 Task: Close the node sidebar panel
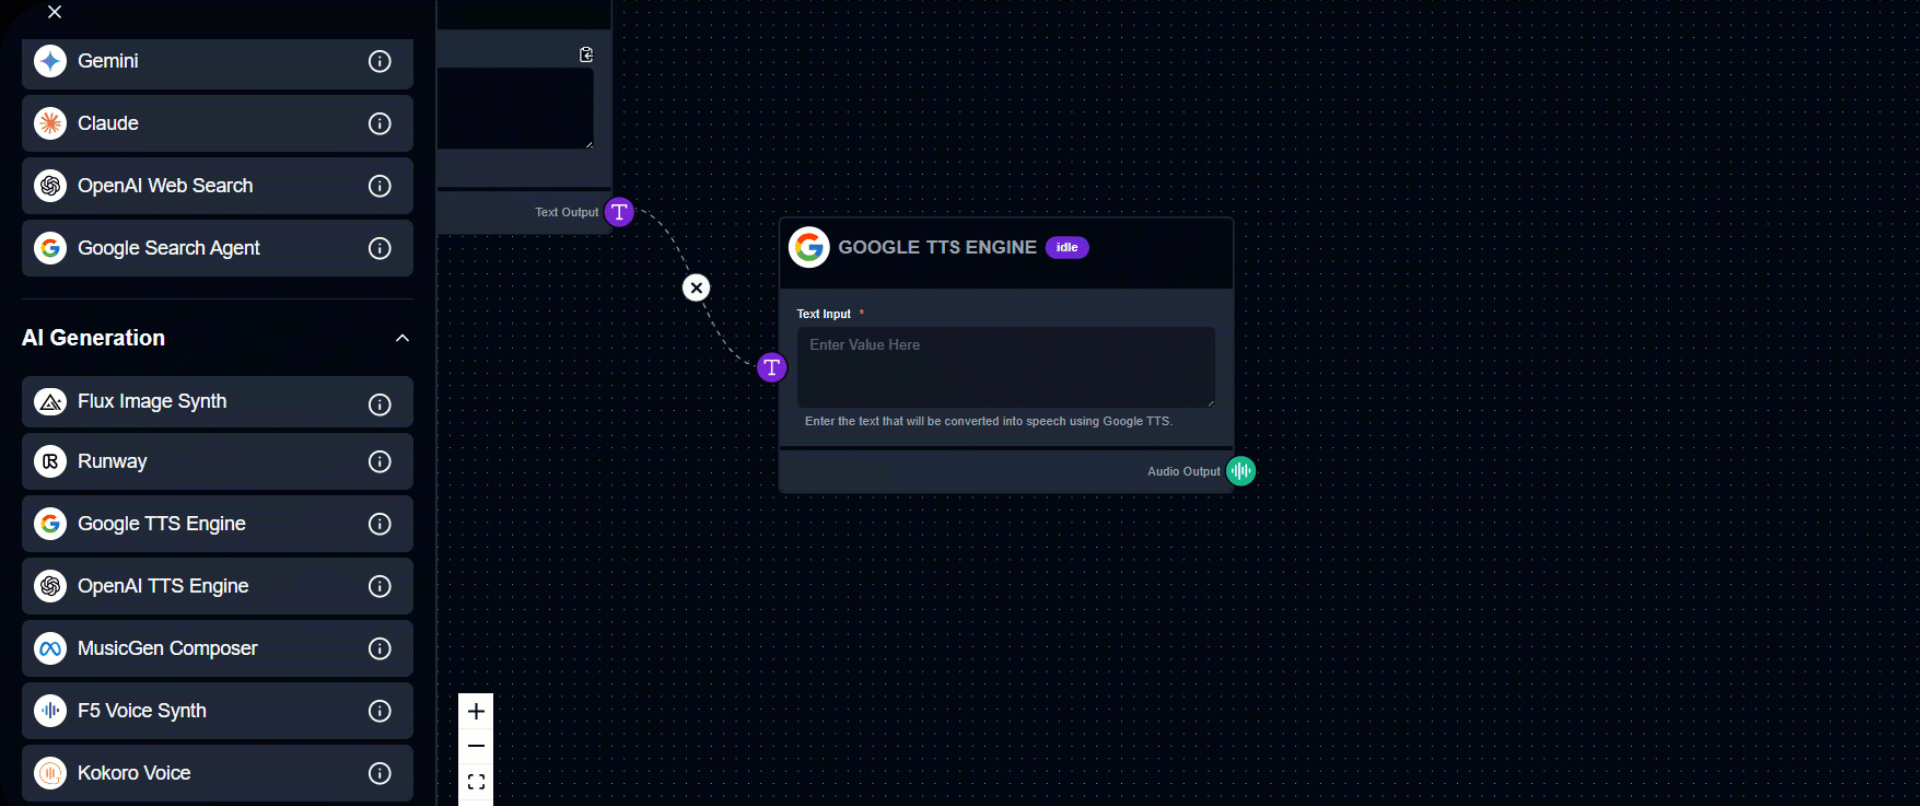55,12
